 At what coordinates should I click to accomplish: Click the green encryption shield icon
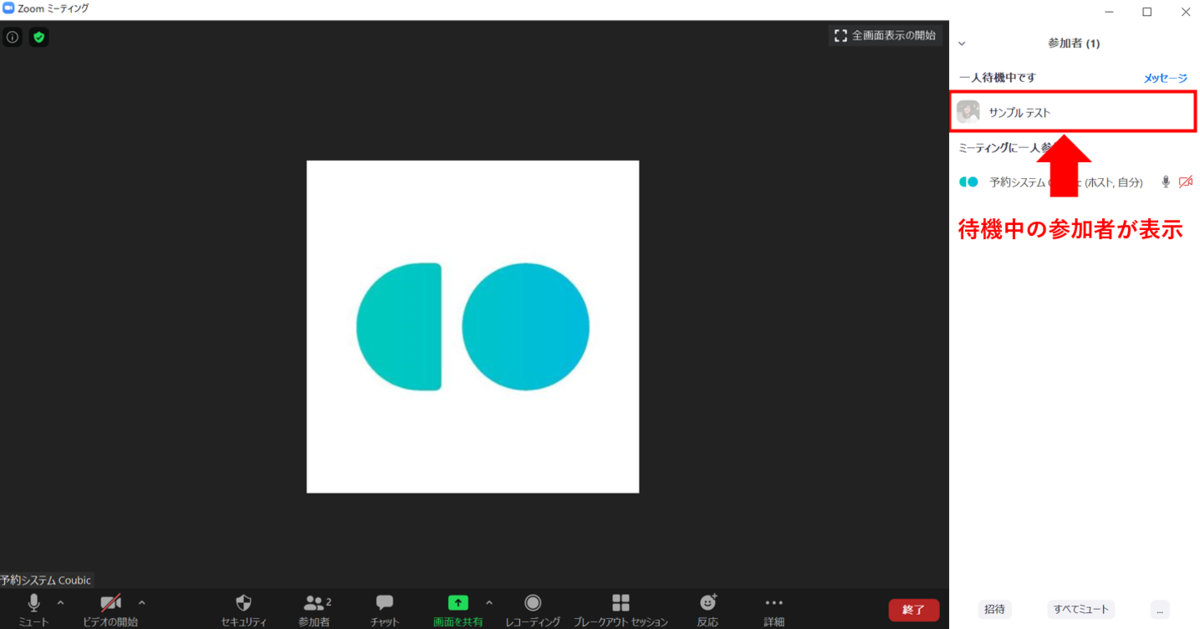pos(39,37)
